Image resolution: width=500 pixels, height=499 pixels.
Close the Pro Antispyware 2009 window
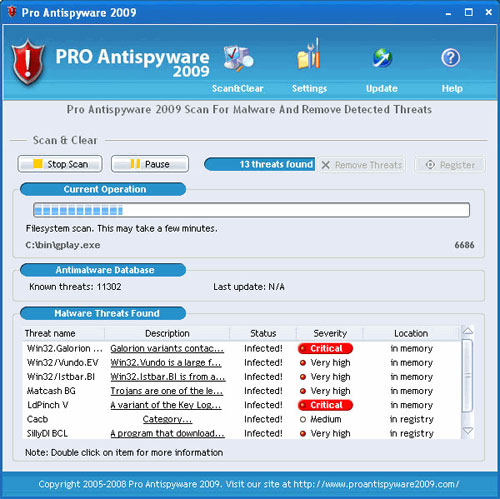coord(489,12)
